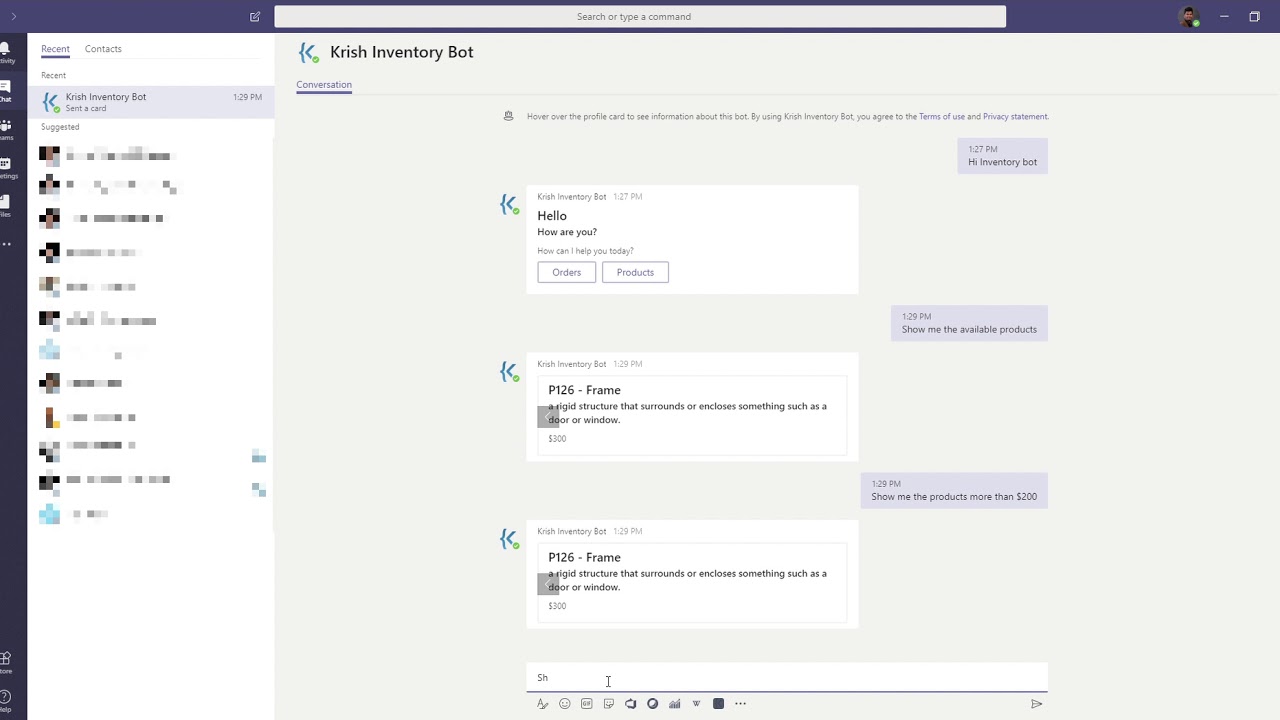Switch to the Recent tab
This screenshot has width=1280, height=720.
point(55,49)
